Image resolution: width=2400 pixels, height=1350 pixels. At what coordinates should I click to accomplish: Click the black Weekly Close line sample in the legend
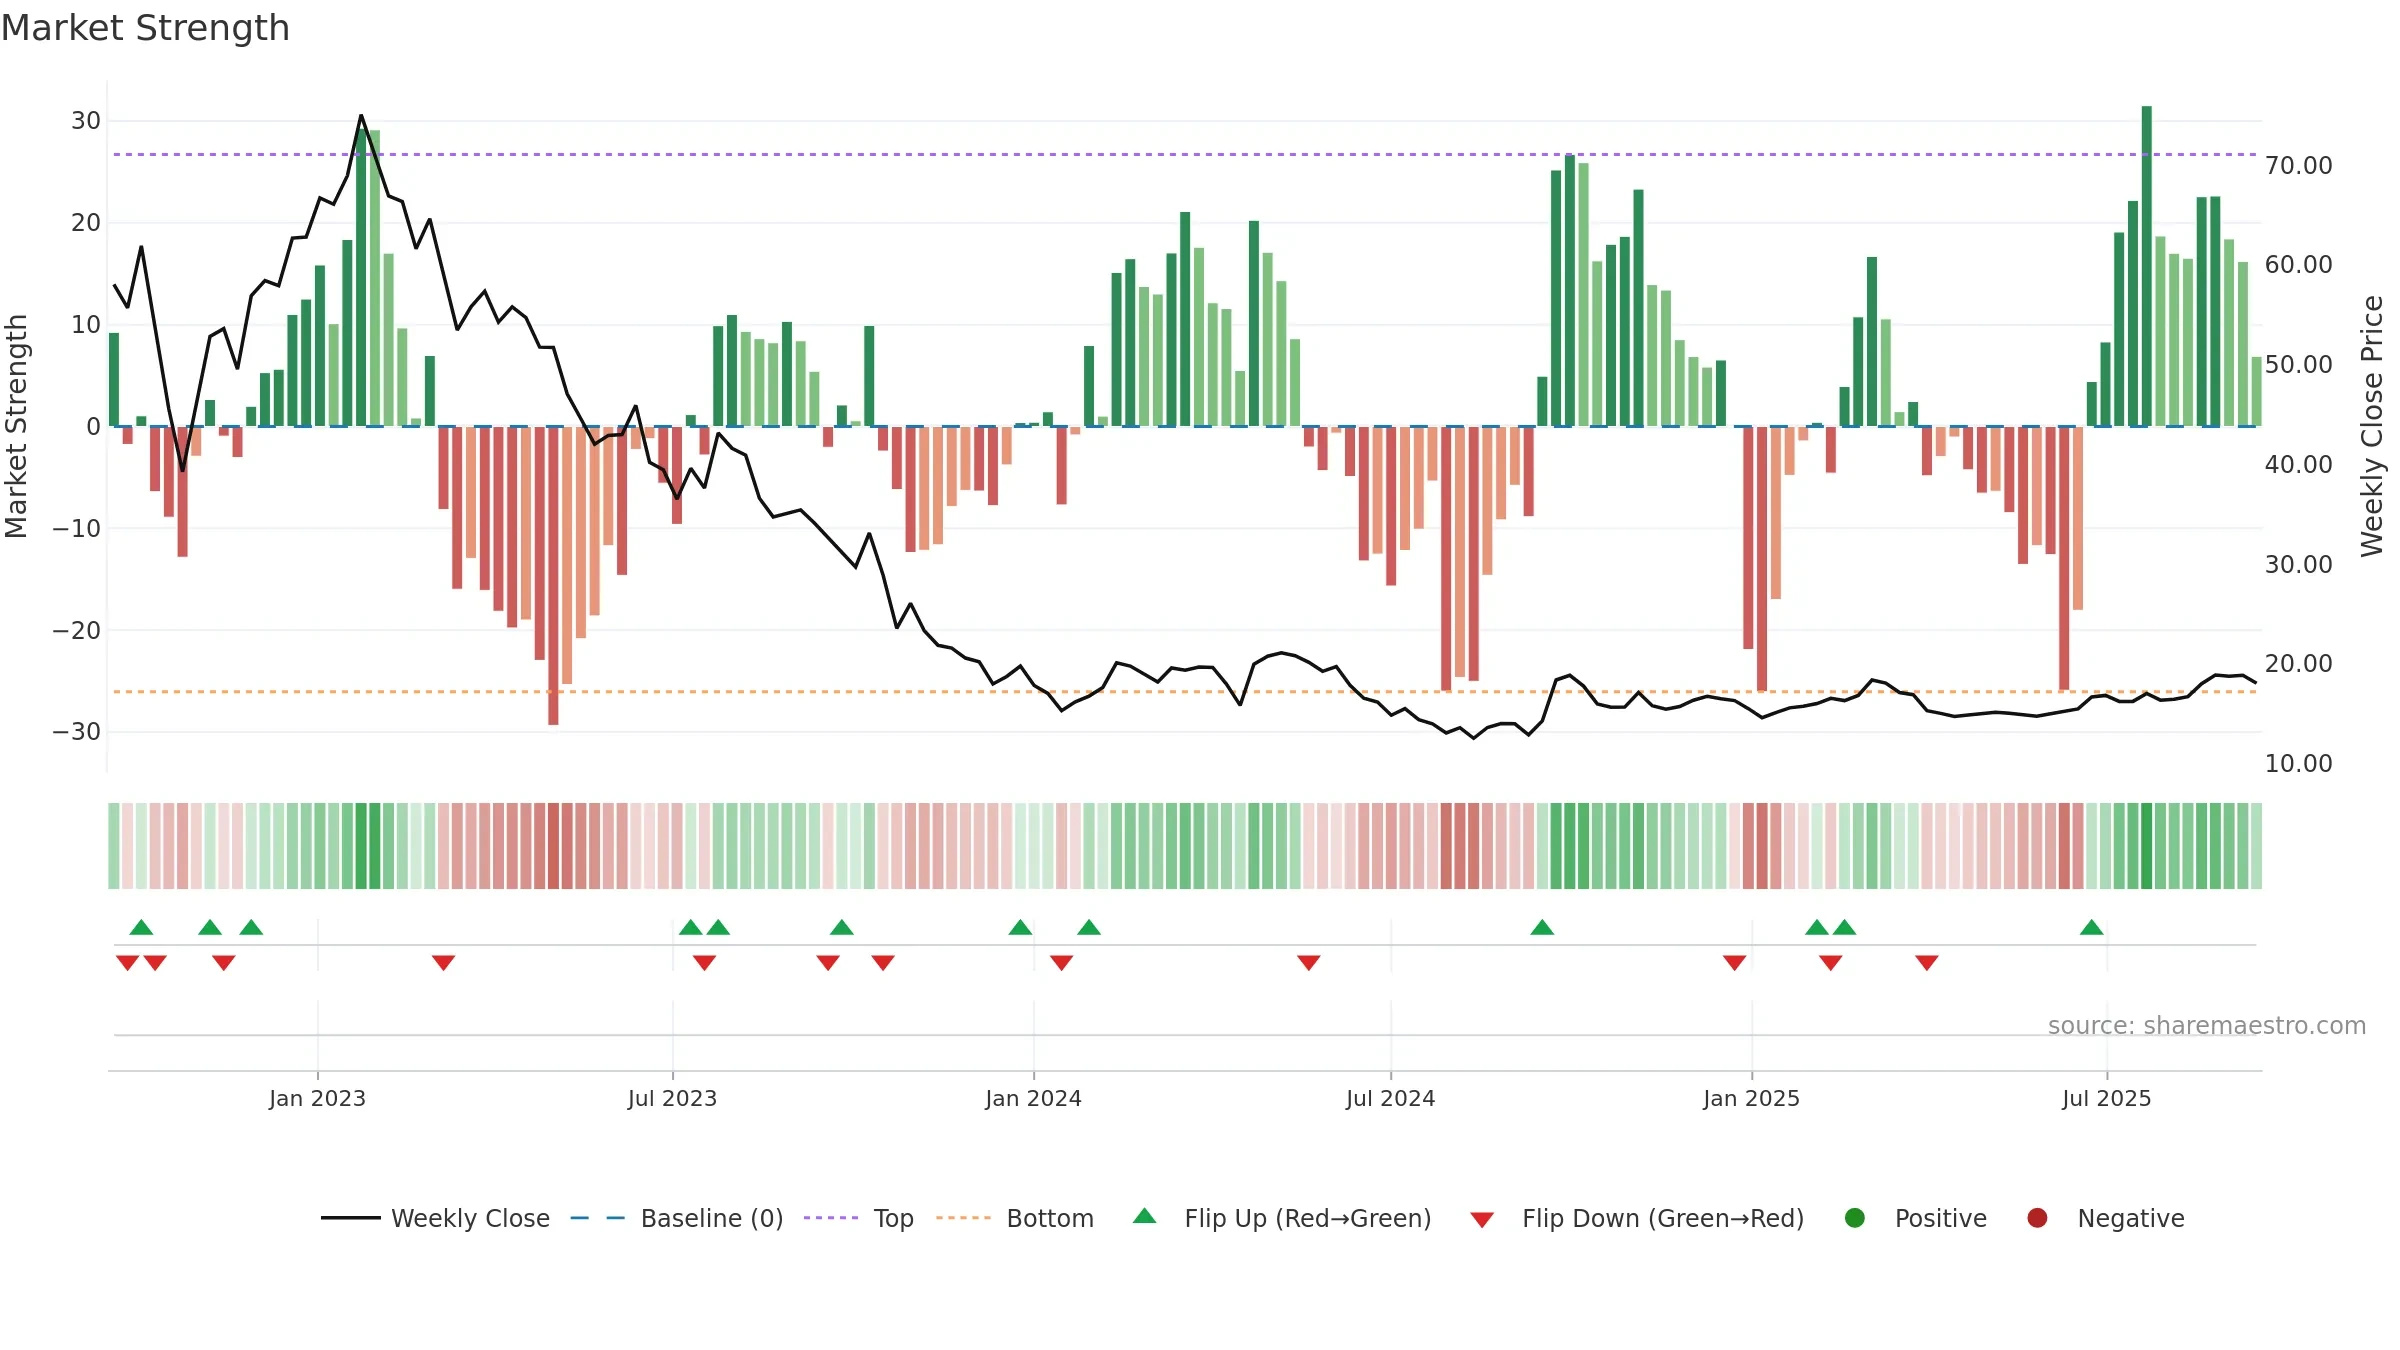350,1218
